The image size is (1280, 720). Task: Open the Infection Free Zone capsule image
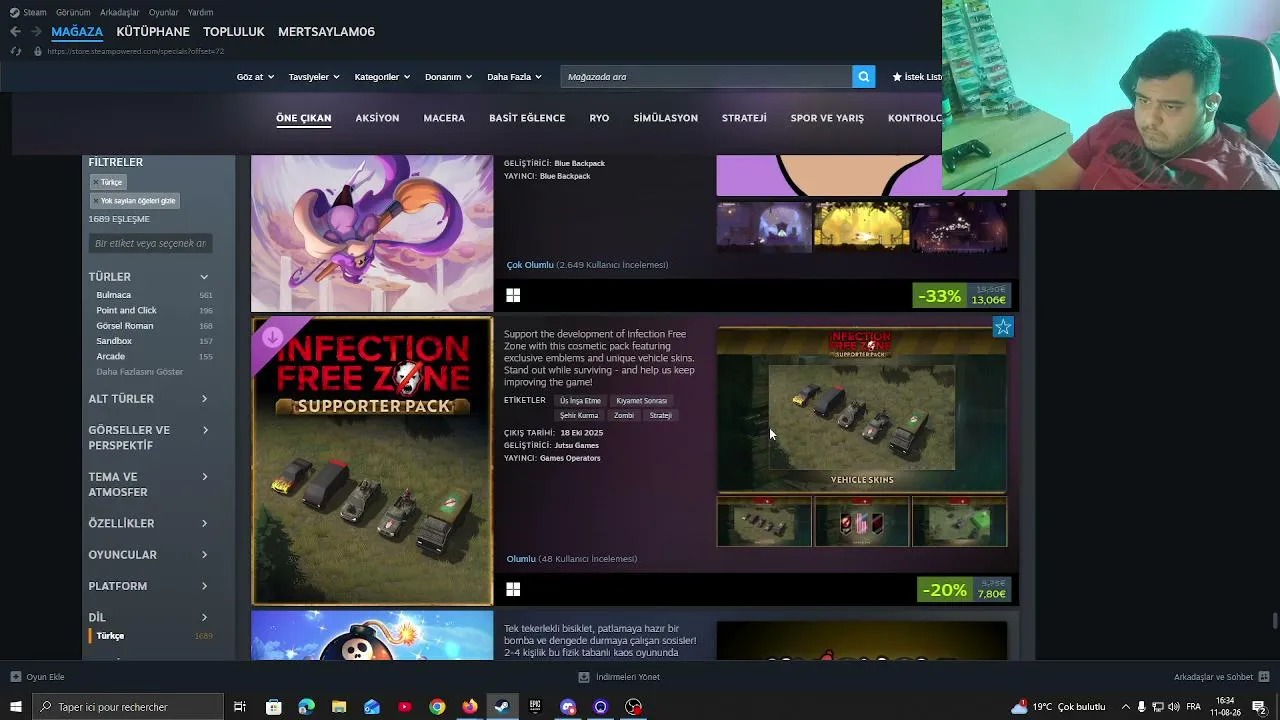click(x=372, y=461)
